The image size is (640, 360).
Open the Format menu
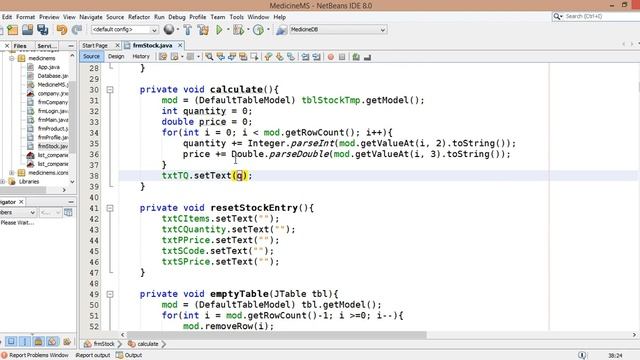click(25, 17)
